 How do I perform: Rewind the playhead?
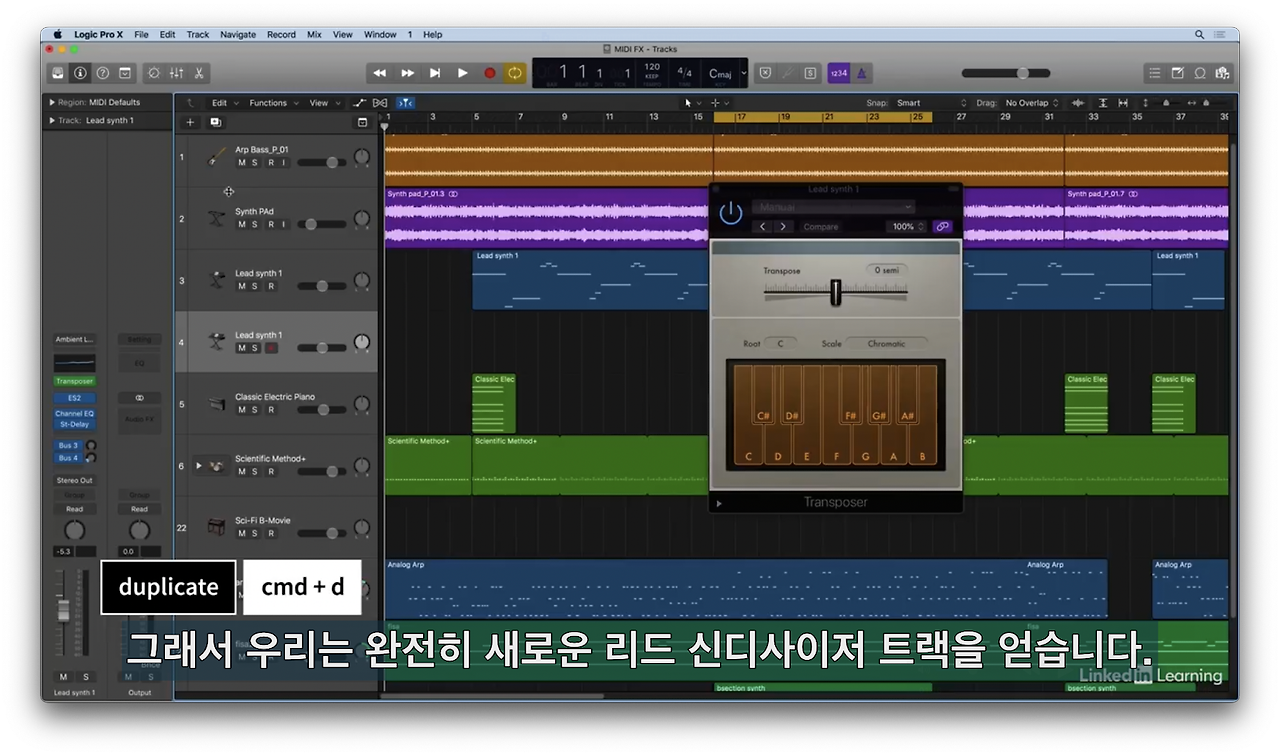point(380,73)
